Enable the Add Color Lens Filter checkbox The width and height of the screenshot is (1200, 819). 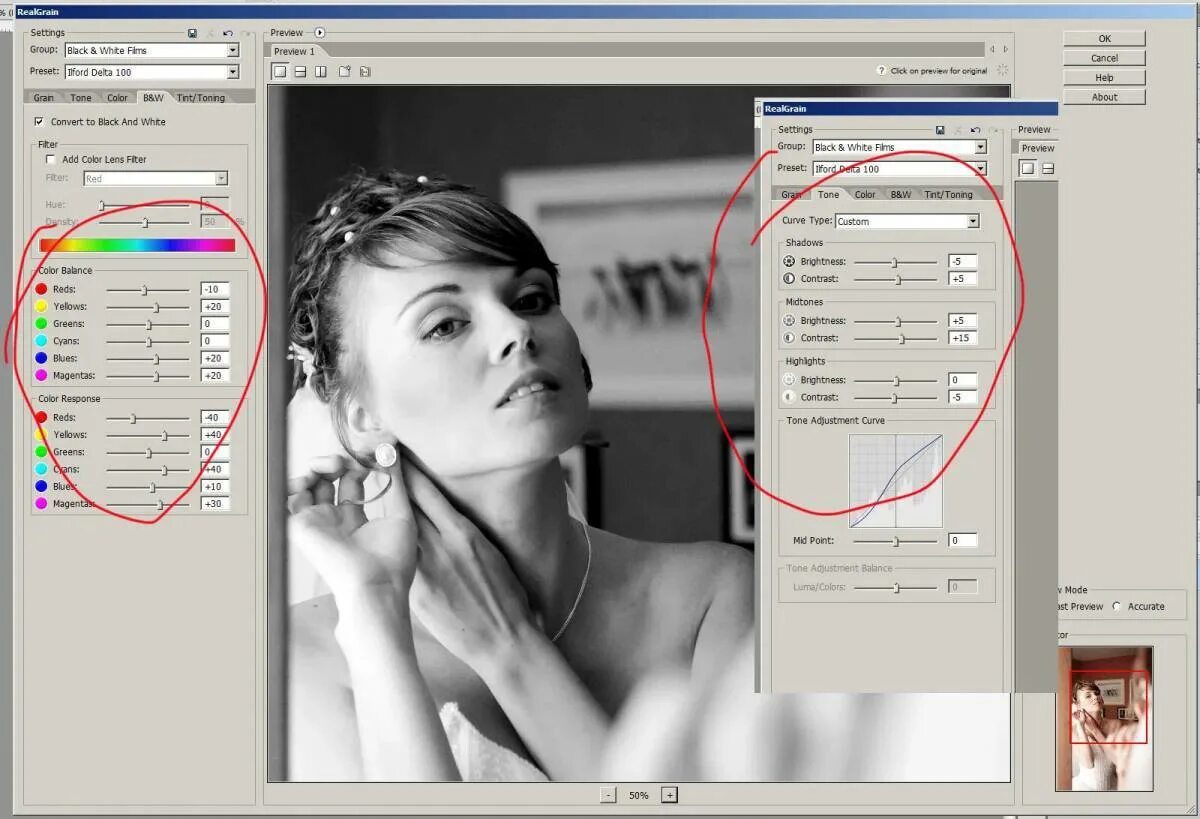(x=50, y=159)
